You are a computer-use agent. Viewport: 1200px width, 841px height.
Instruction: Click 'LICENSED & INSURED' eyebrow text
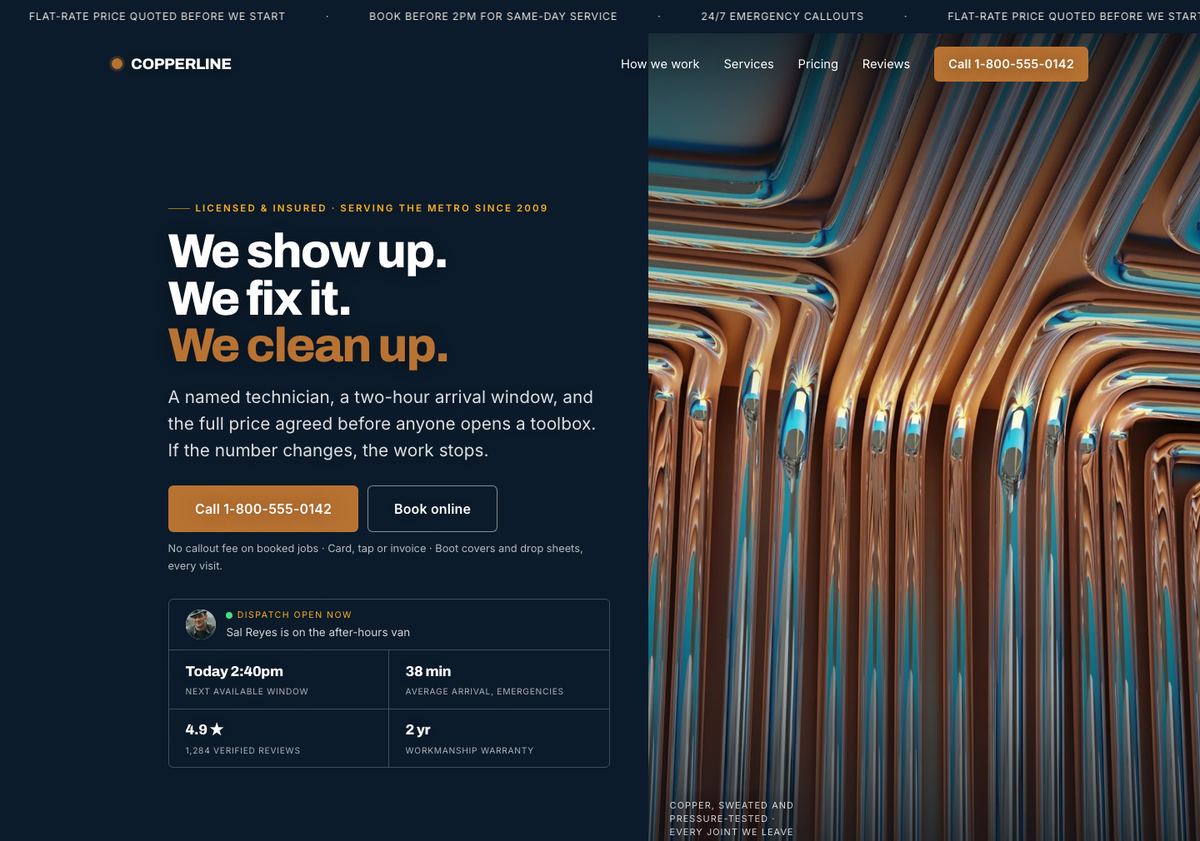tap(261, 208)
